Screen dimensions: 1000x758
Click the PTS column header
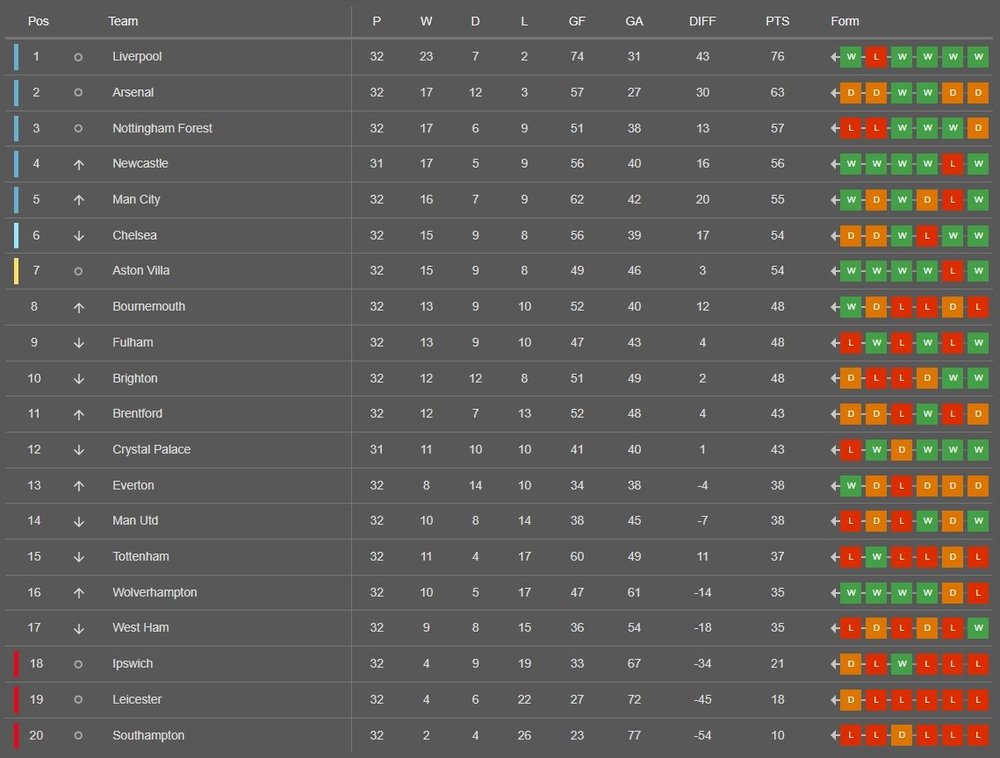[x=777, y=21]
